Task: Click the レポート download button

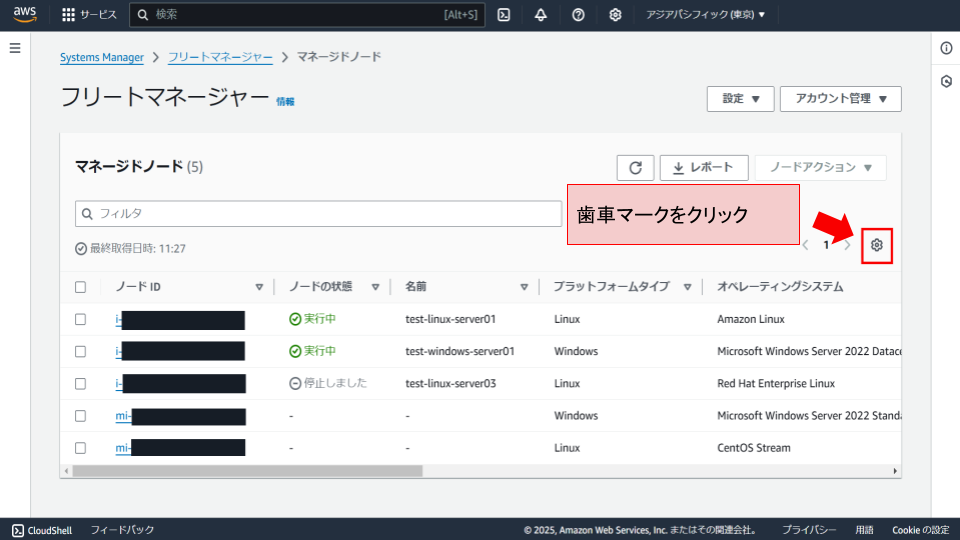Action: [701, 168]
